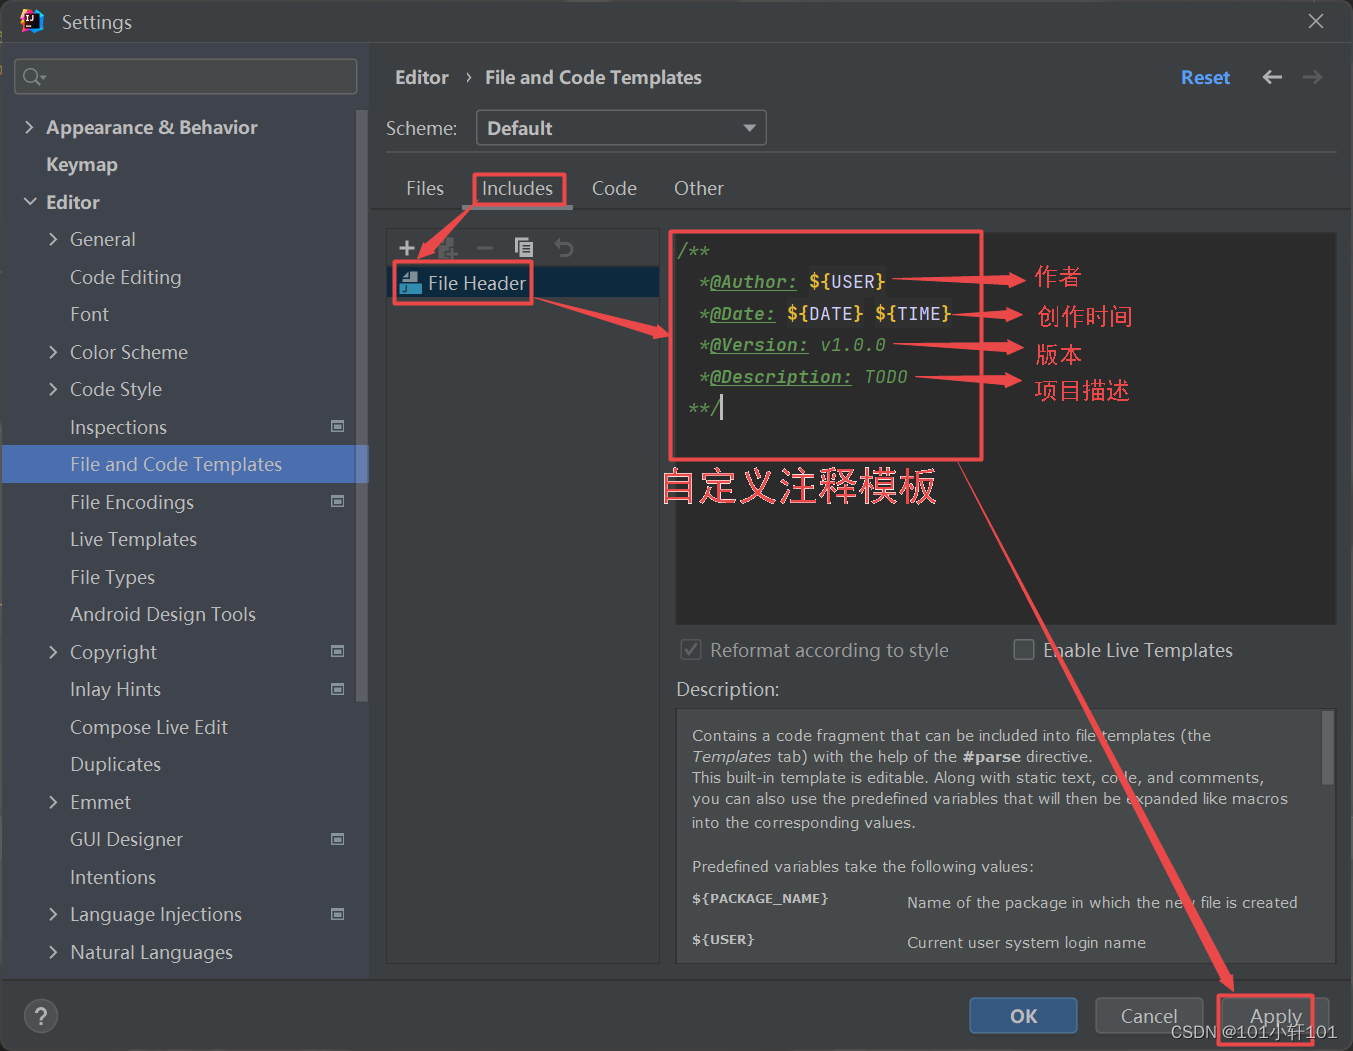Click project-level icon beside GUI Designer
This screenshot has width=1353, height=1051.
338,839
